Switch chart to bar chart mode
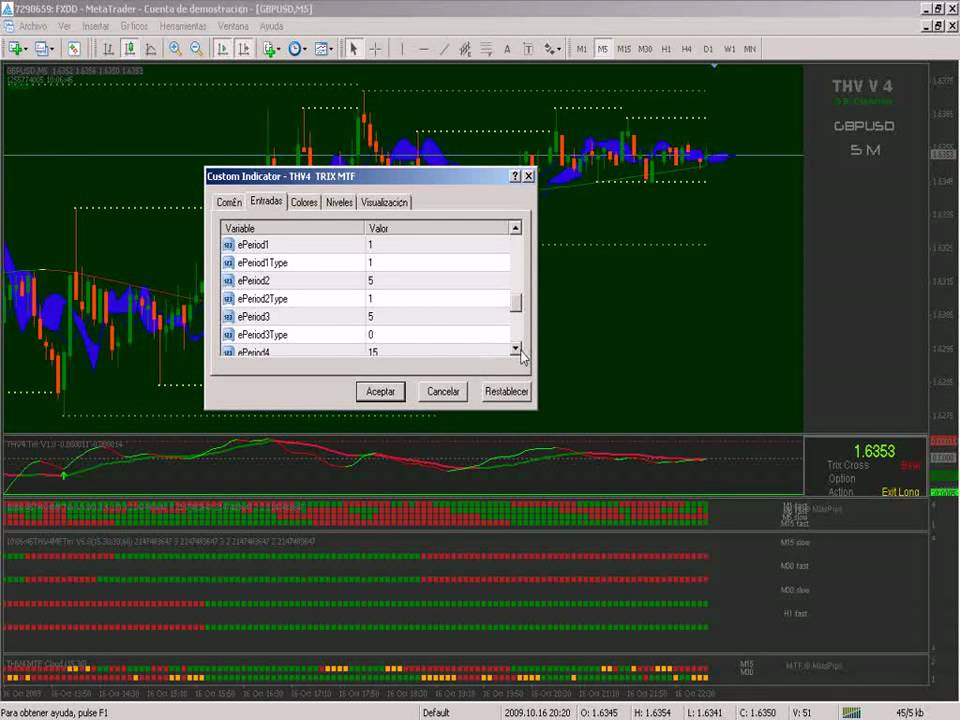 click(108, 49)
